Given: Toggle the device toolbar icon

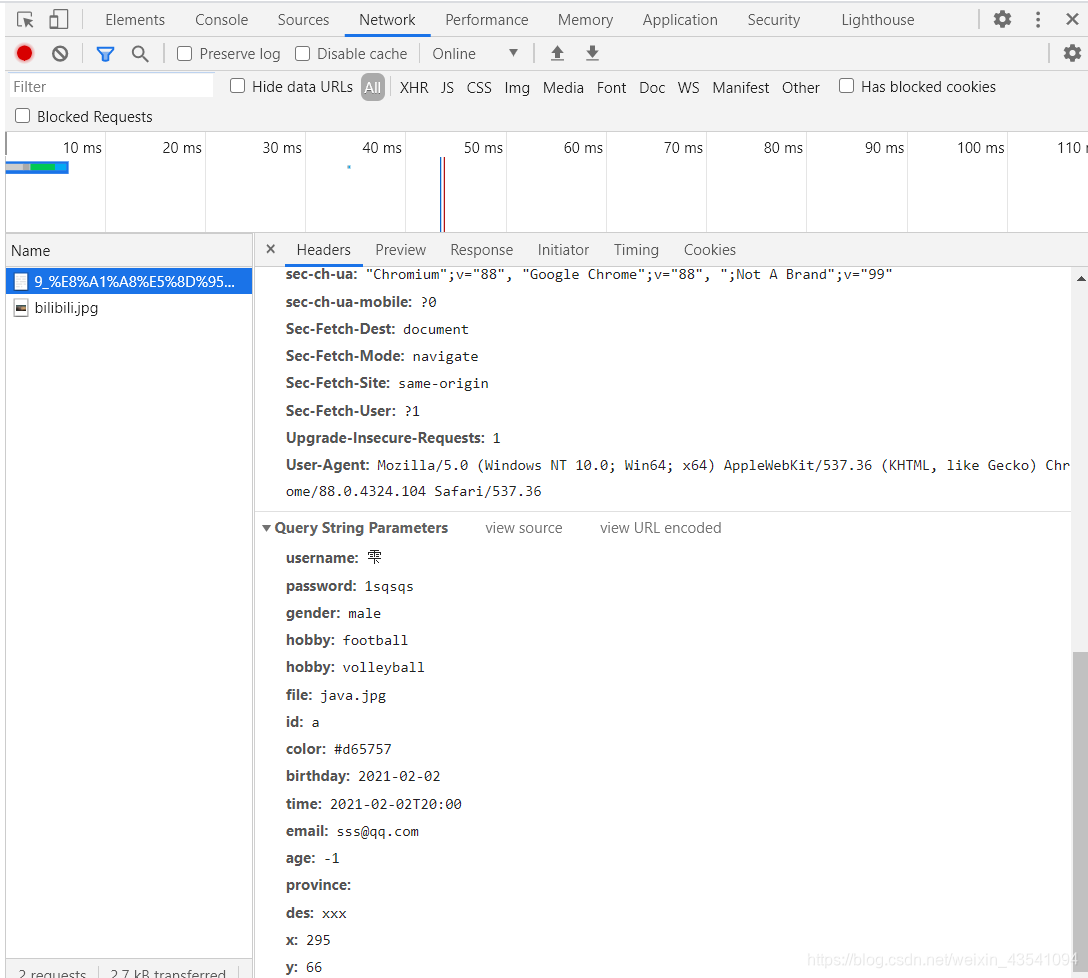Looking at the screenshot, I should coord(59,19).
